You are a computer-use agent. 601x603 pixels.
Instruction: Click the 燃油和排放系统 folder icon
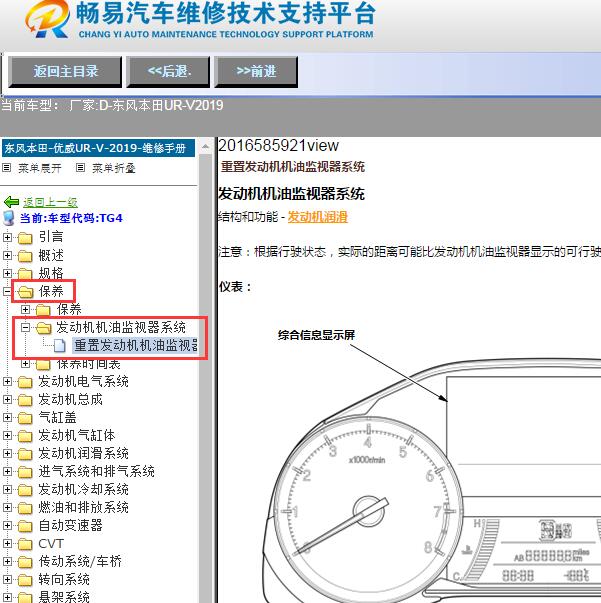[x=25, y=508]
